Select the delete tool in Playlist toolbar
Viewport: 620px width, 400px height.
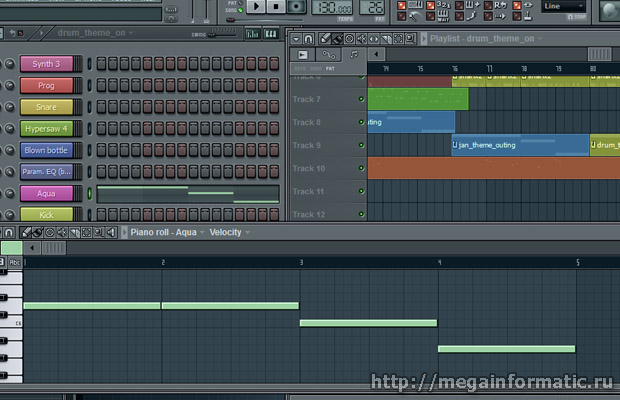(350, 38)
